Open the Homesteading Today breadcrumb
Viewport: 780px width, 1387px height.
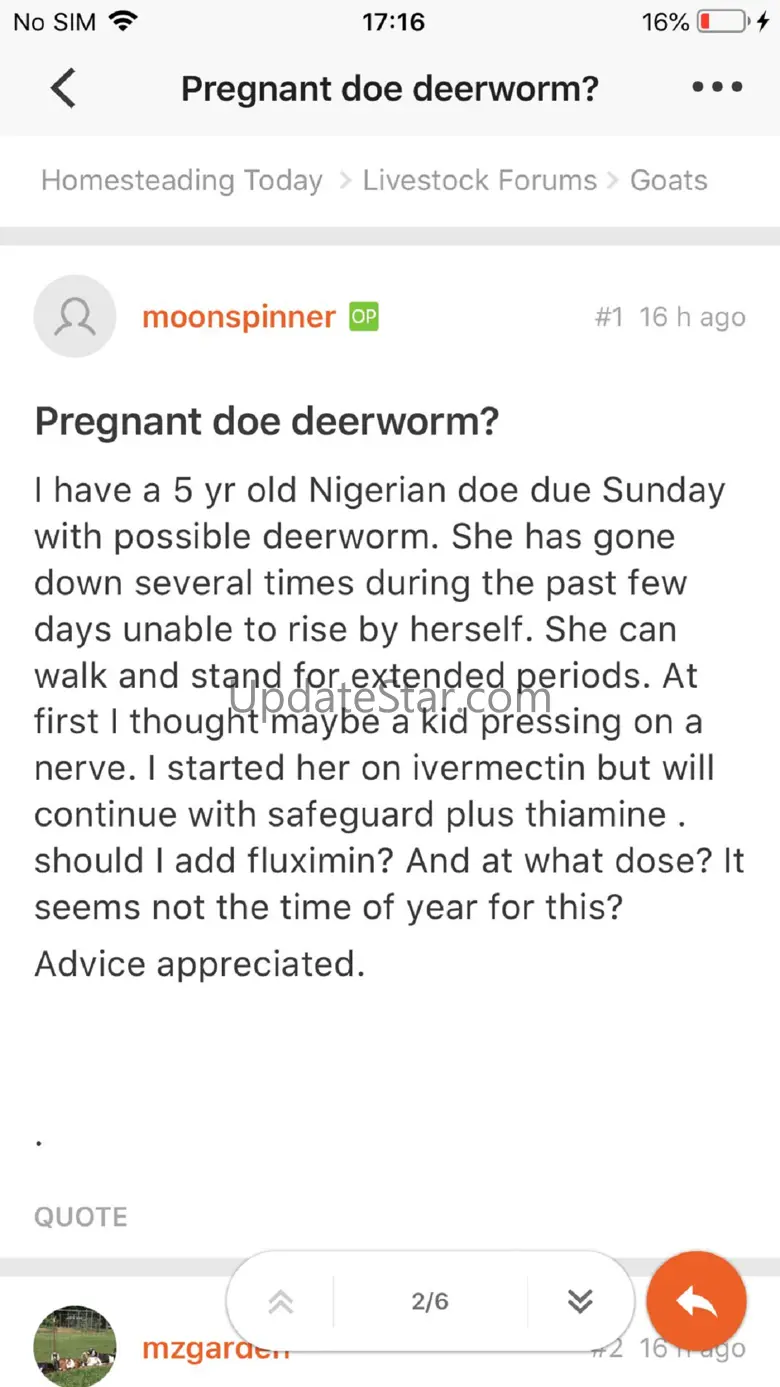click(182, 180)
